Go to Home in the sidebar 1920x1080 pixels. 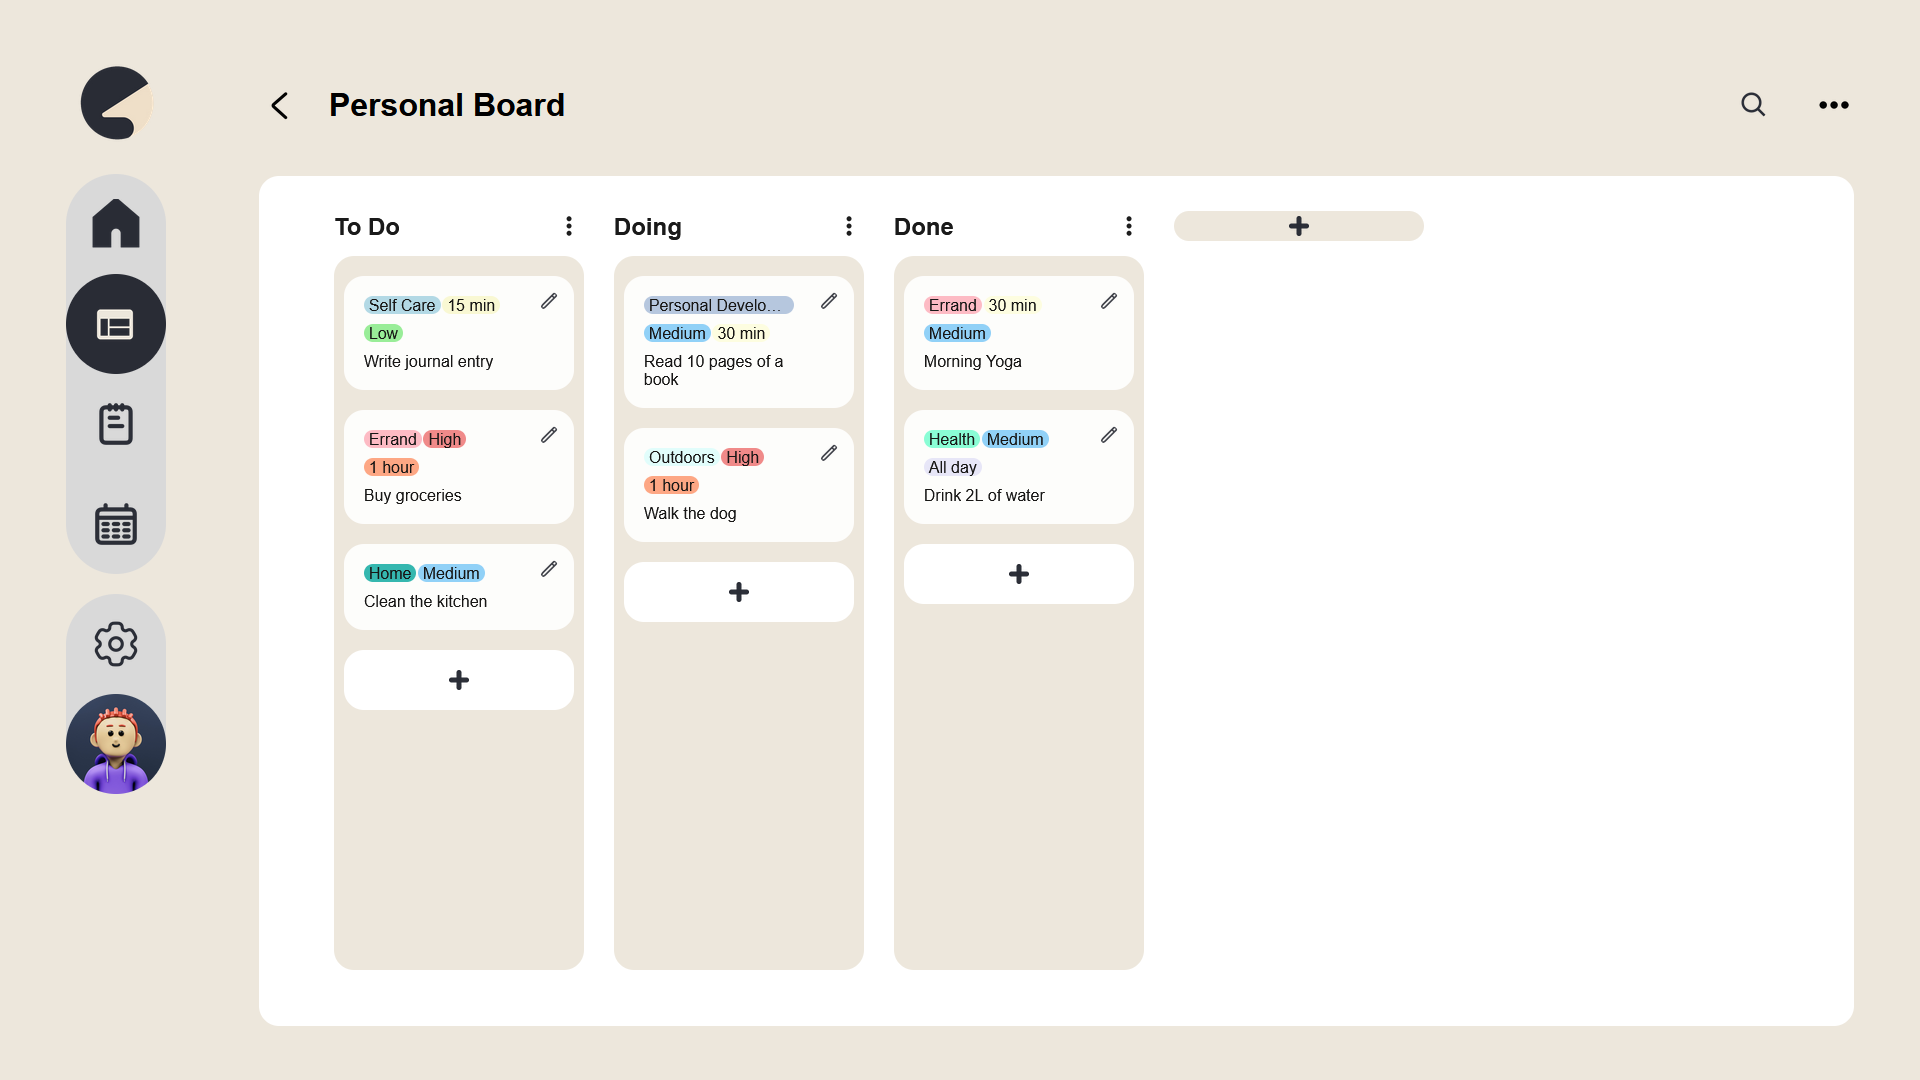point(116,223)
